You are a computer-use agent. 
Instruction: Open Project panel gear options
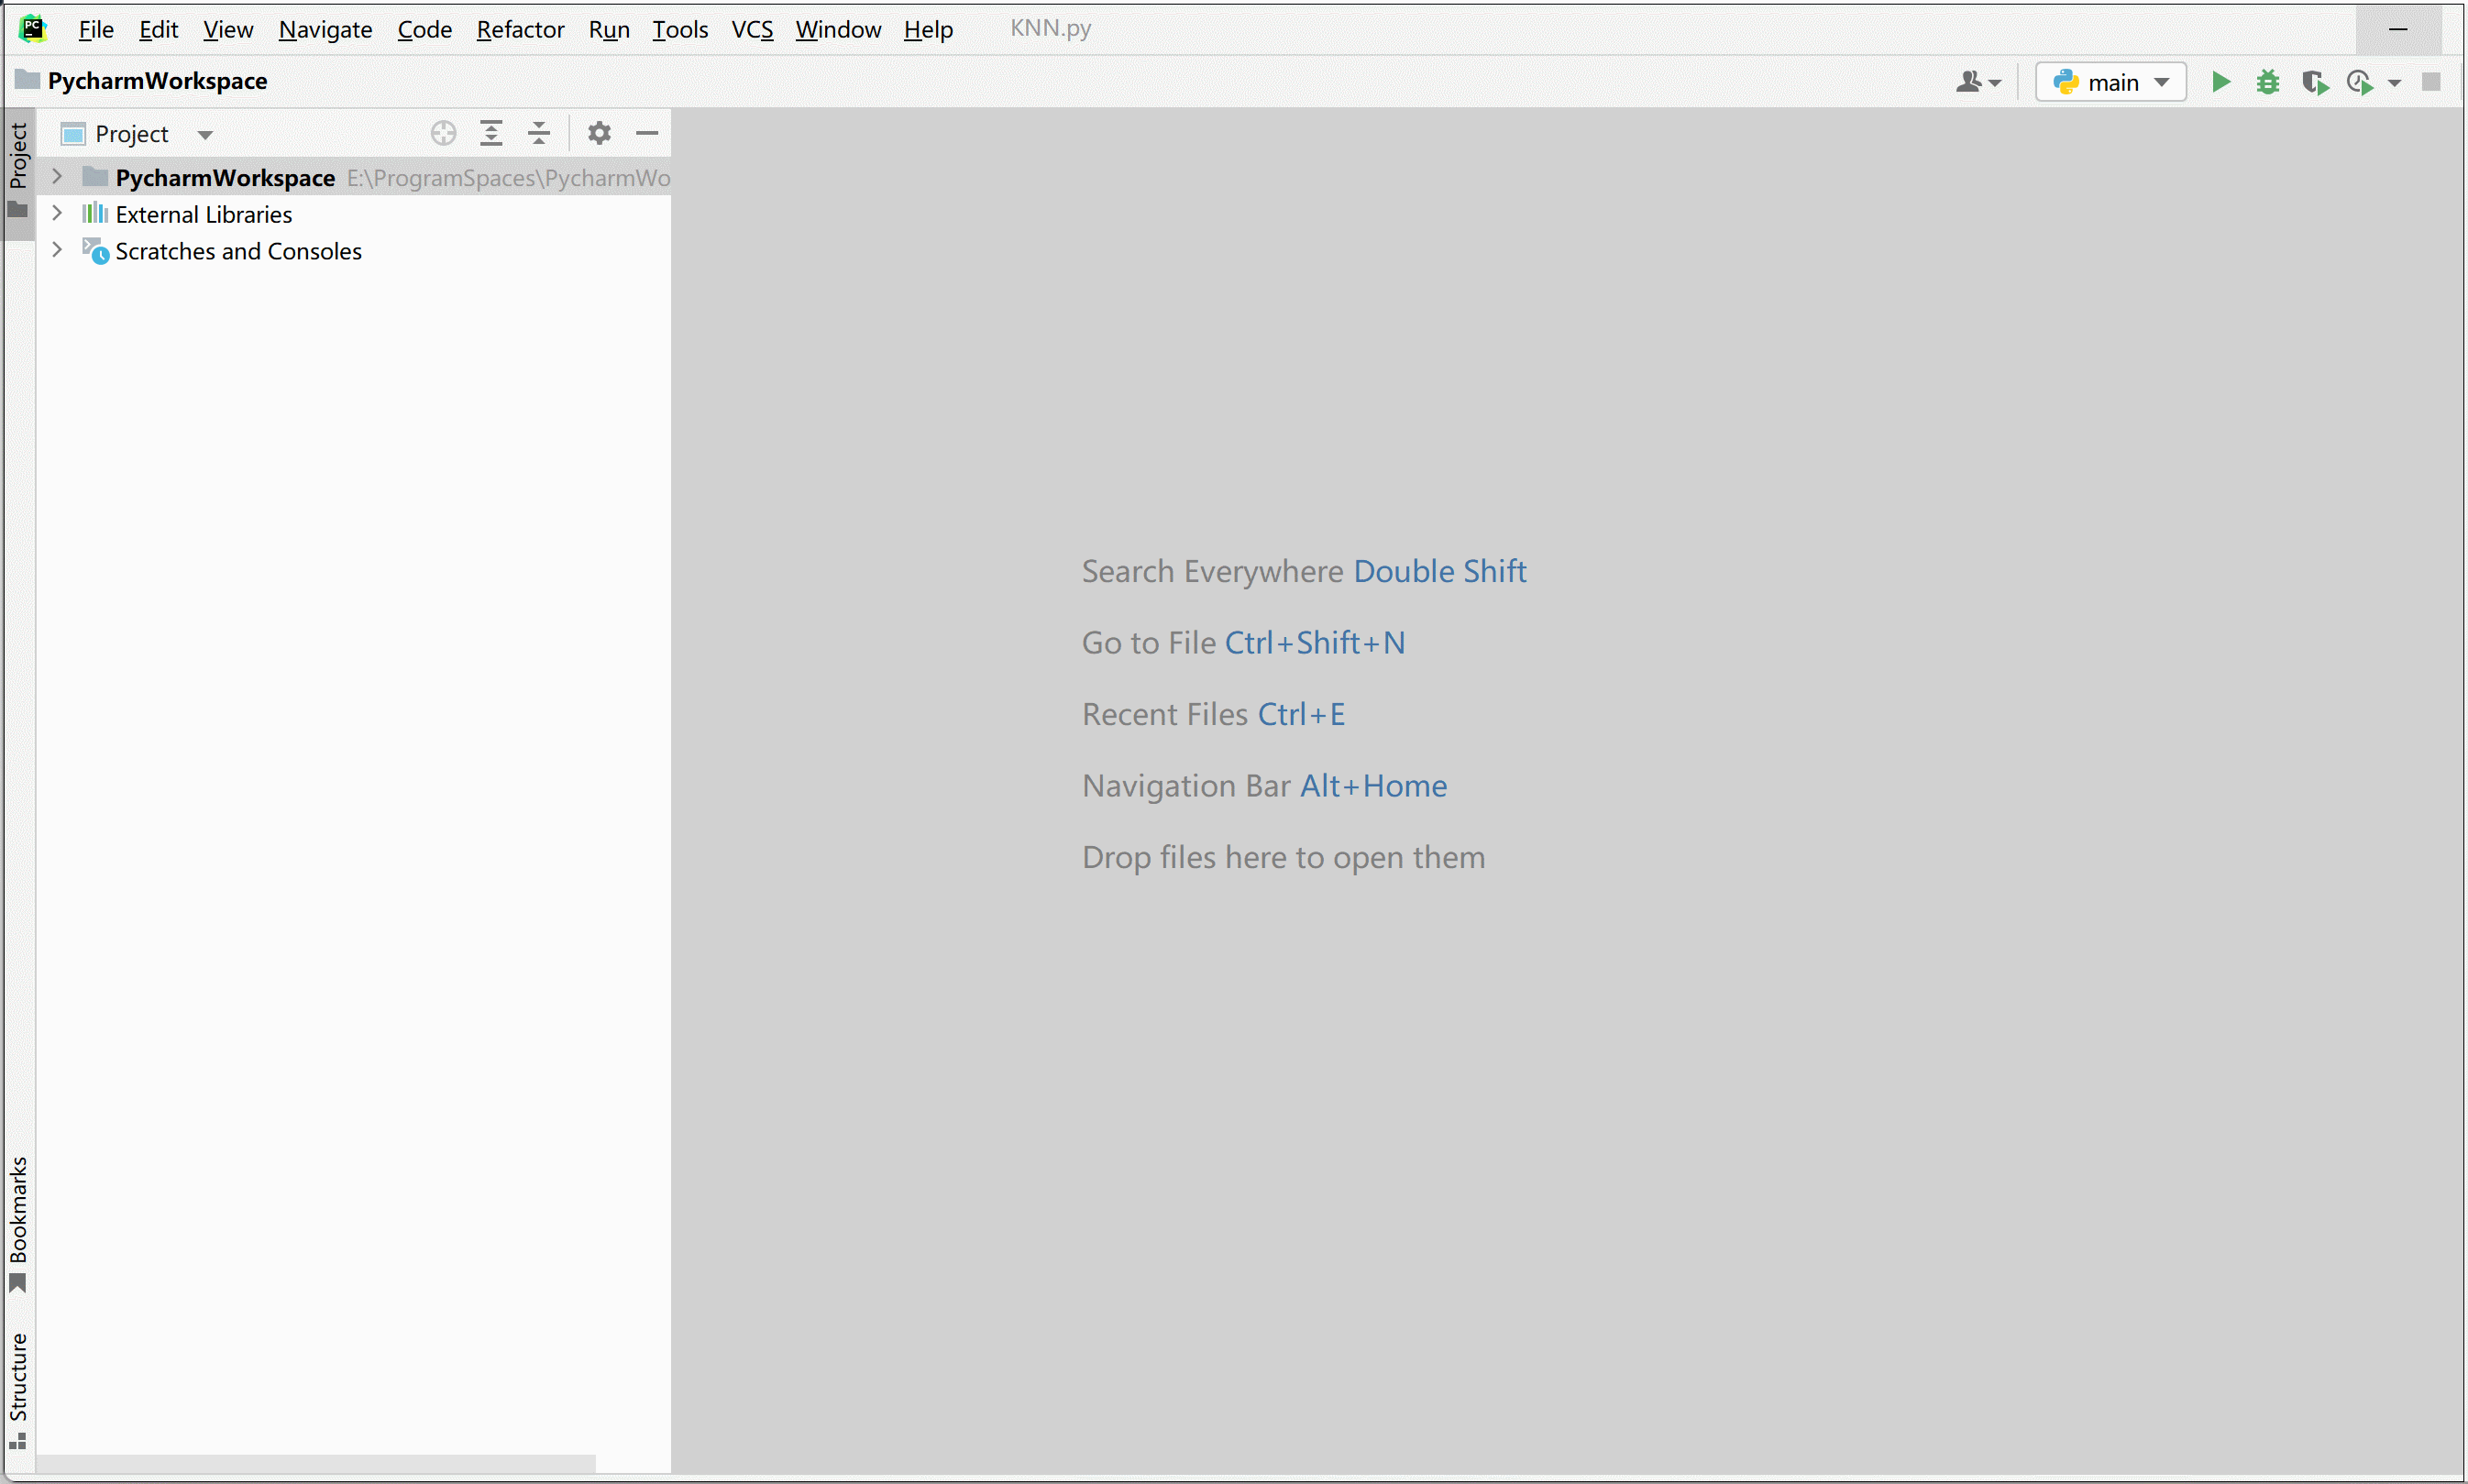coord(599,133)
